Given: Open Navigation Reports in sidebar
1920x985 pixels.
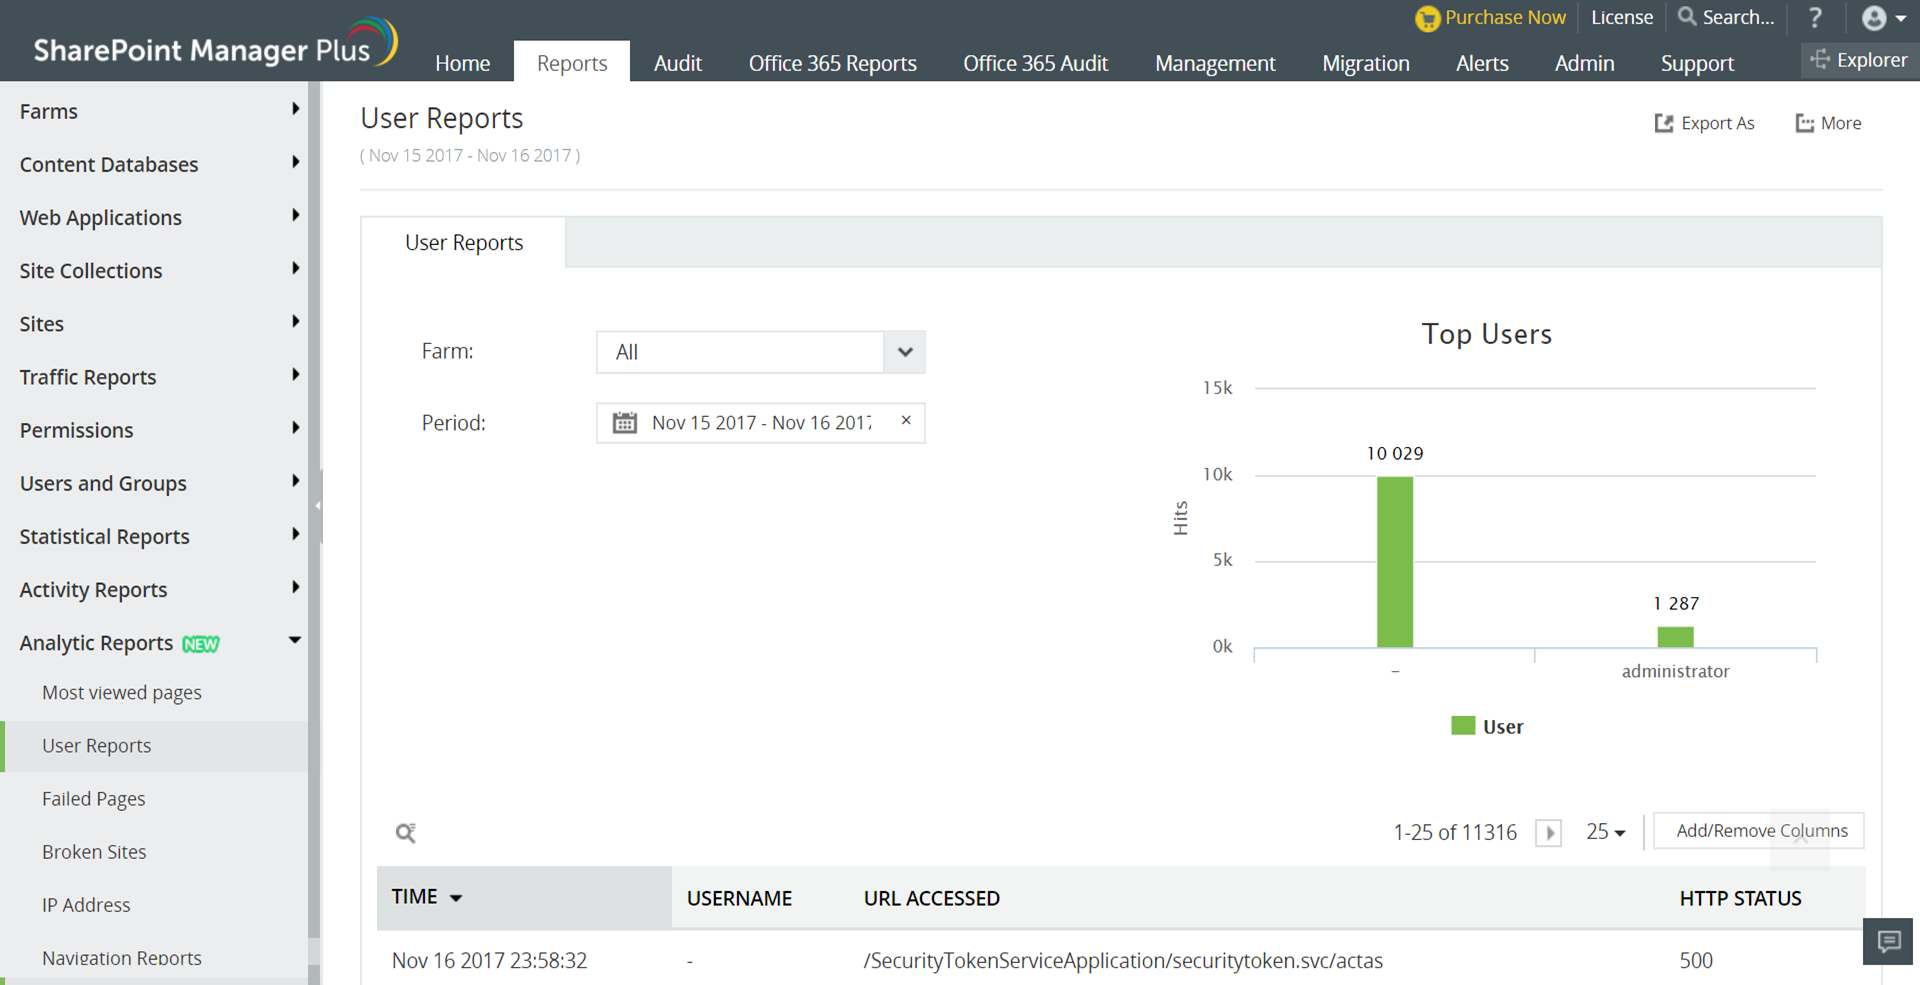Looking at the screenshot, I should tap(122, 957).
